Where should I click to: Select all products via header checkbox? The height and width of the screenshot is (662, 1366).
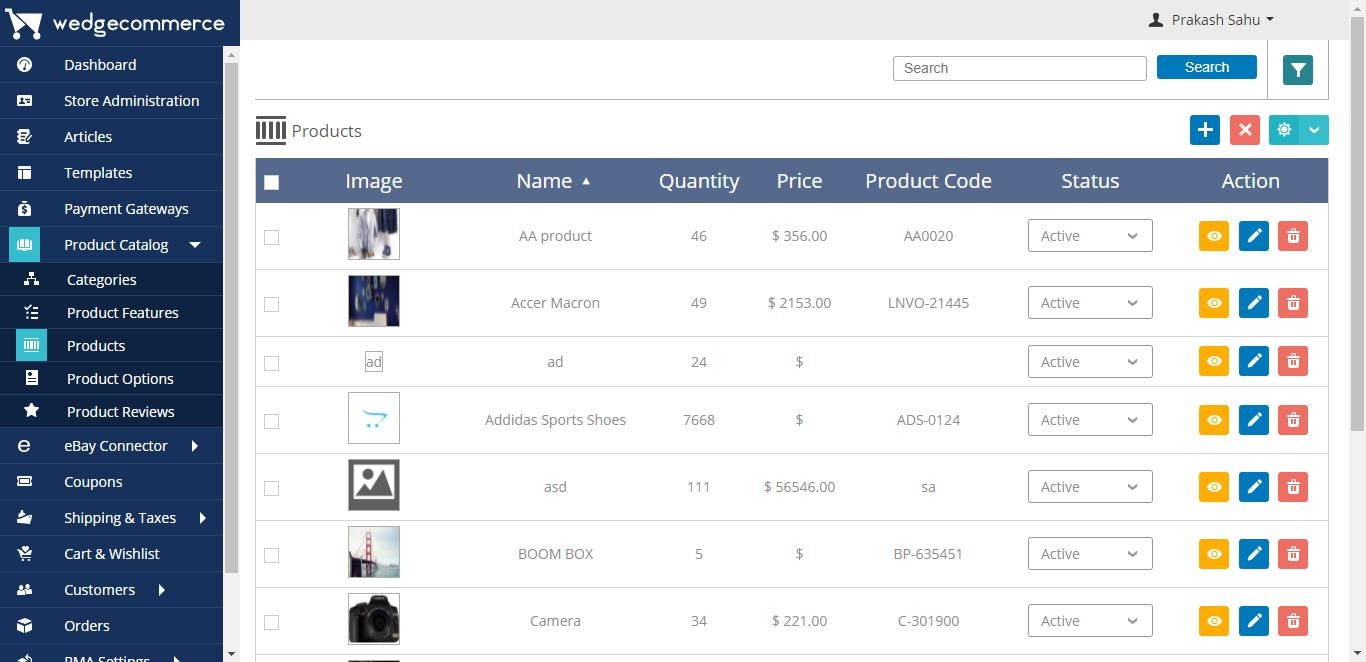(271, 182)
